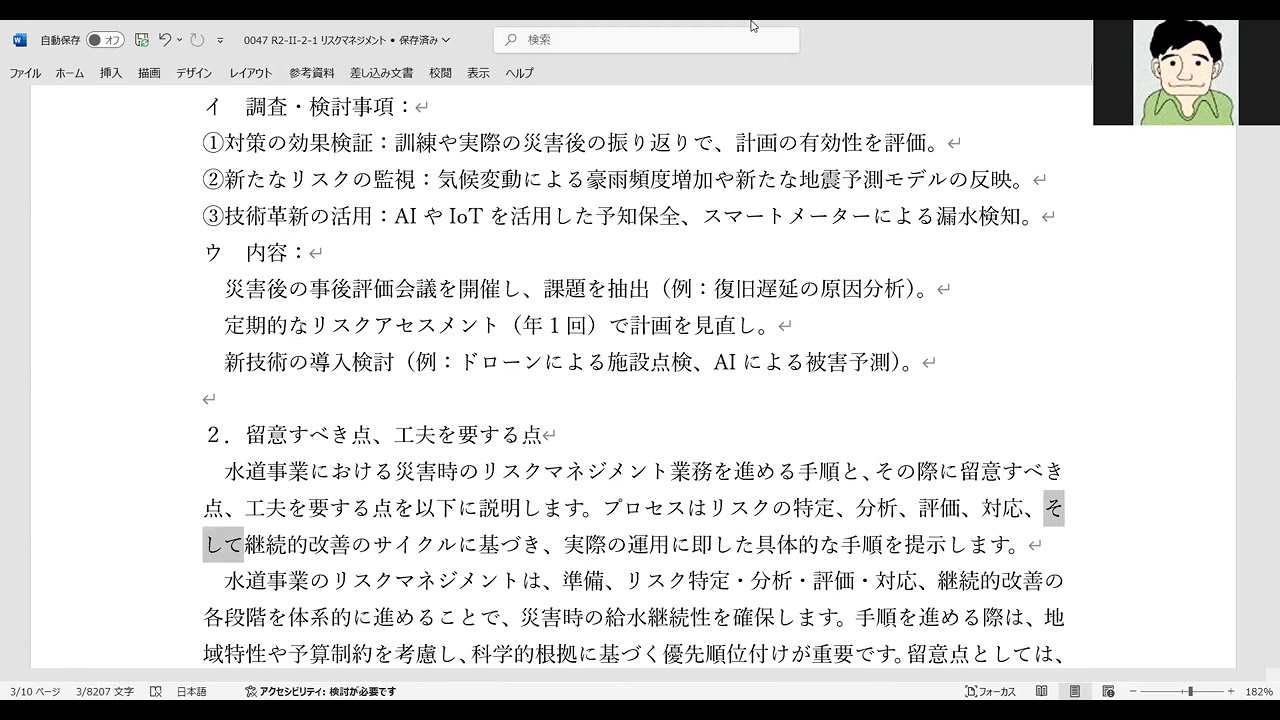Switch to Web Layout view icon
Screen dimensions: 1280x720
1108,692
